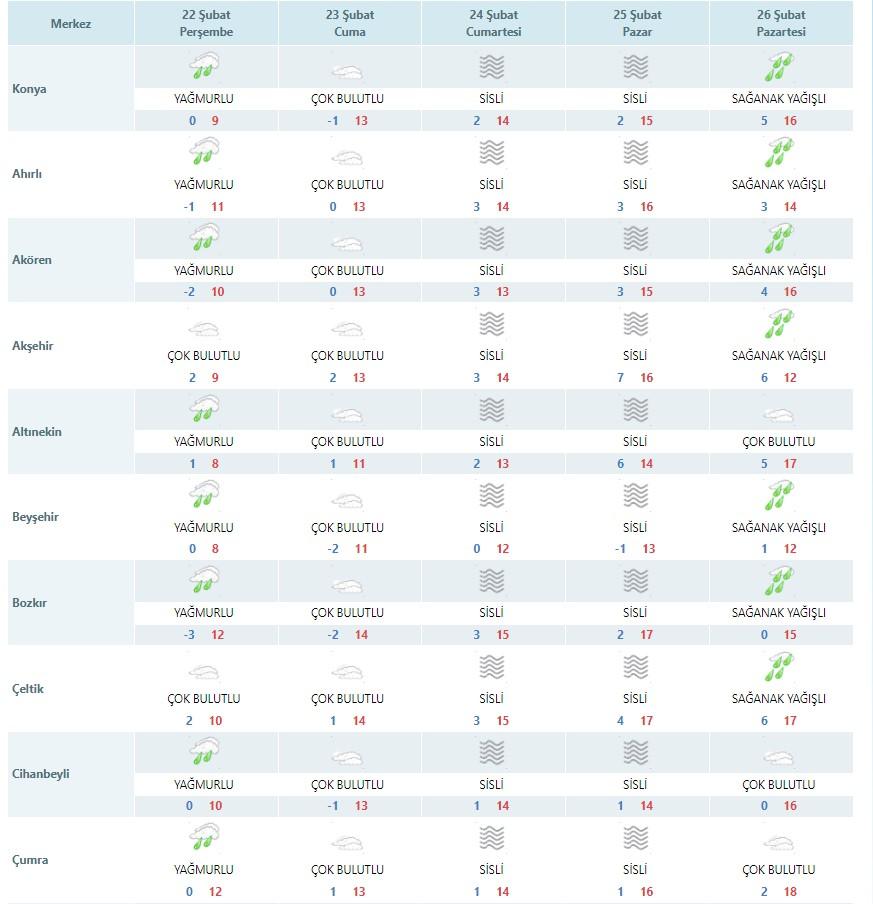Click Akşehir 7 16 temperatures for 25 Şubat
This screenshot has width=873, height=904.
(635, 378)
